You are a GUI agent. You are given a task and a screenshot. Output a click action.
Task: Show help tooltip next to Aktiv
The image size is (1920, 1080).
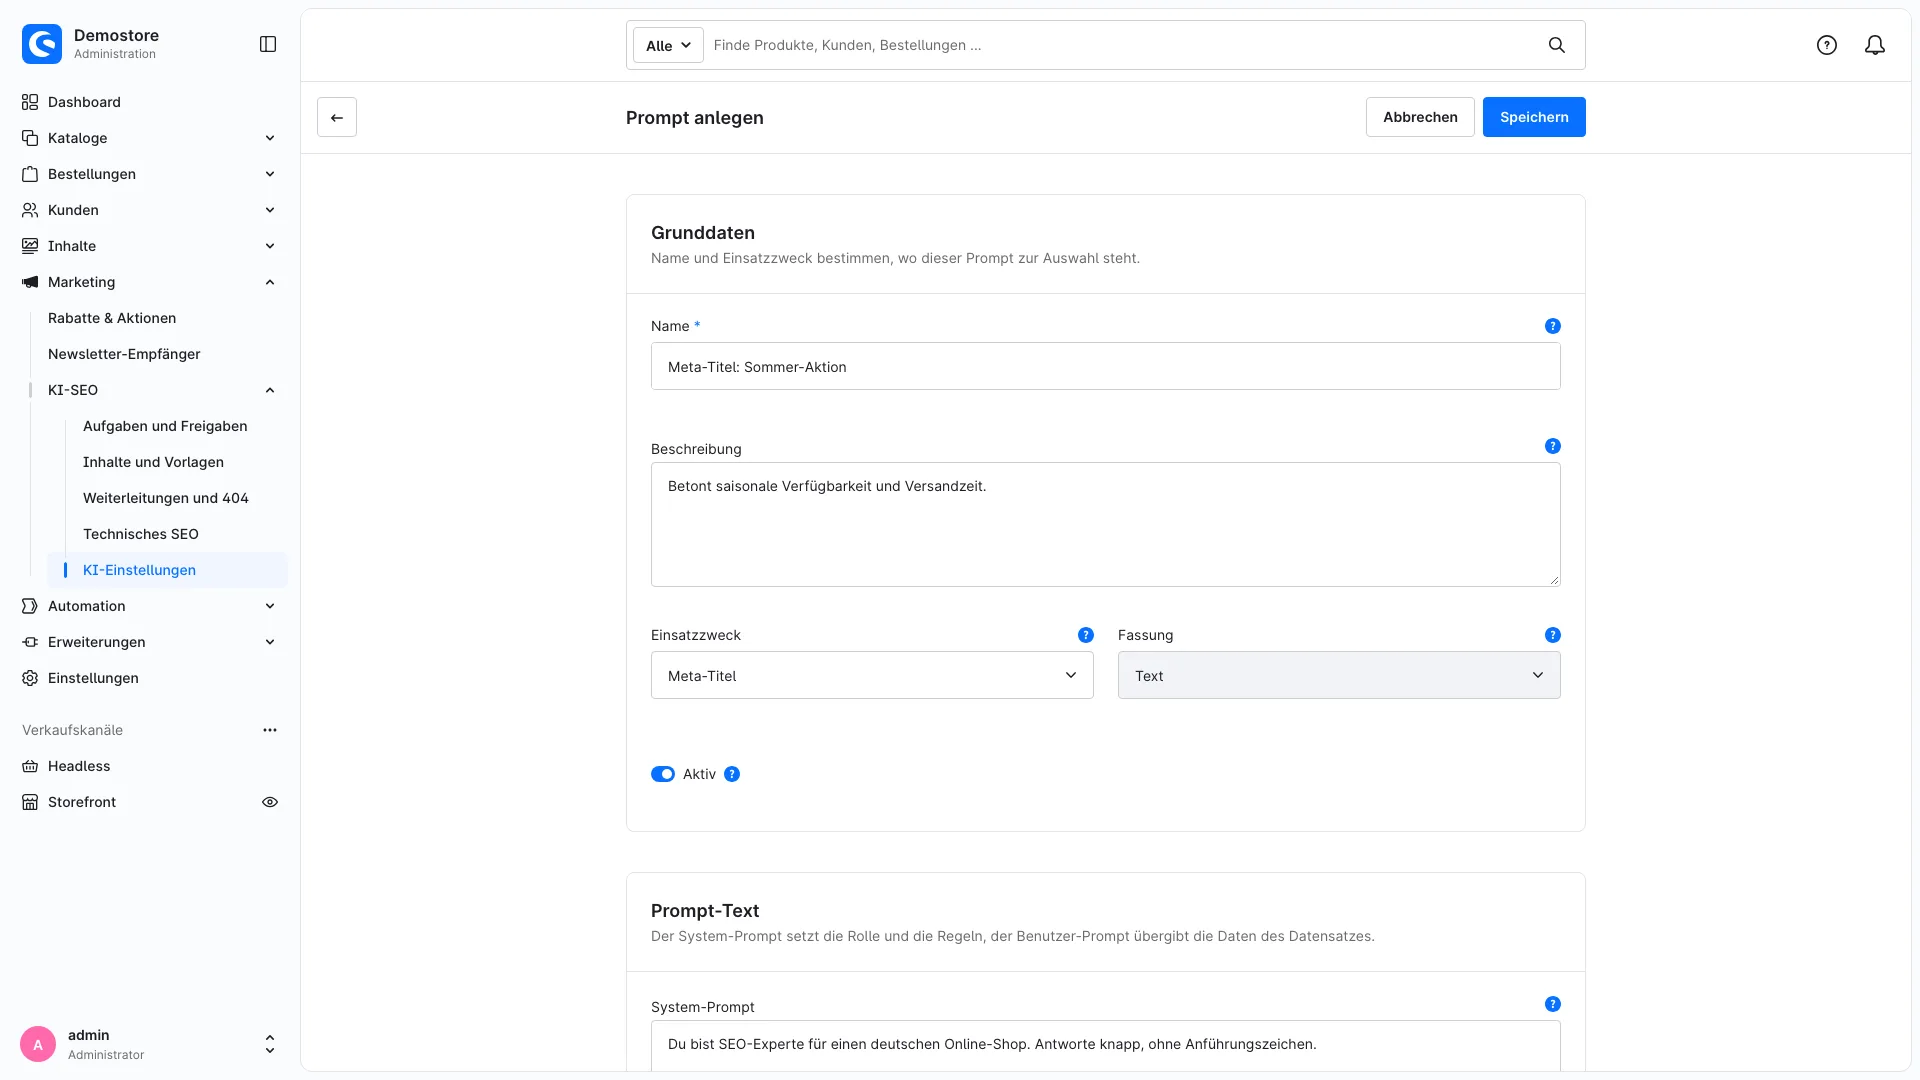732,774
